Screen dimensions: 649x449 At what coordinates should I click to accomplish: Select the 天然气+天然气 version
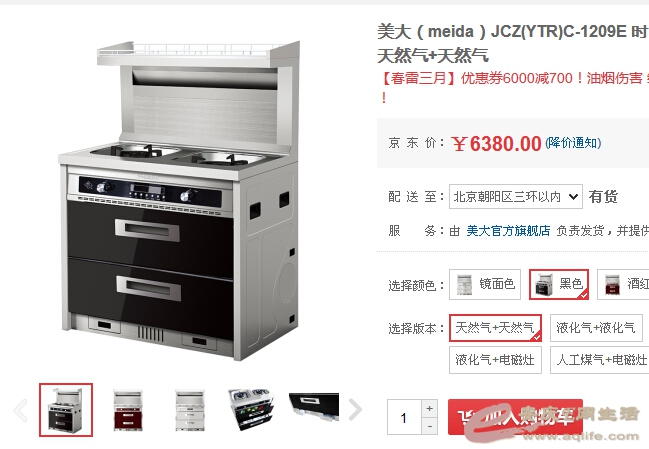coord(495,328)
